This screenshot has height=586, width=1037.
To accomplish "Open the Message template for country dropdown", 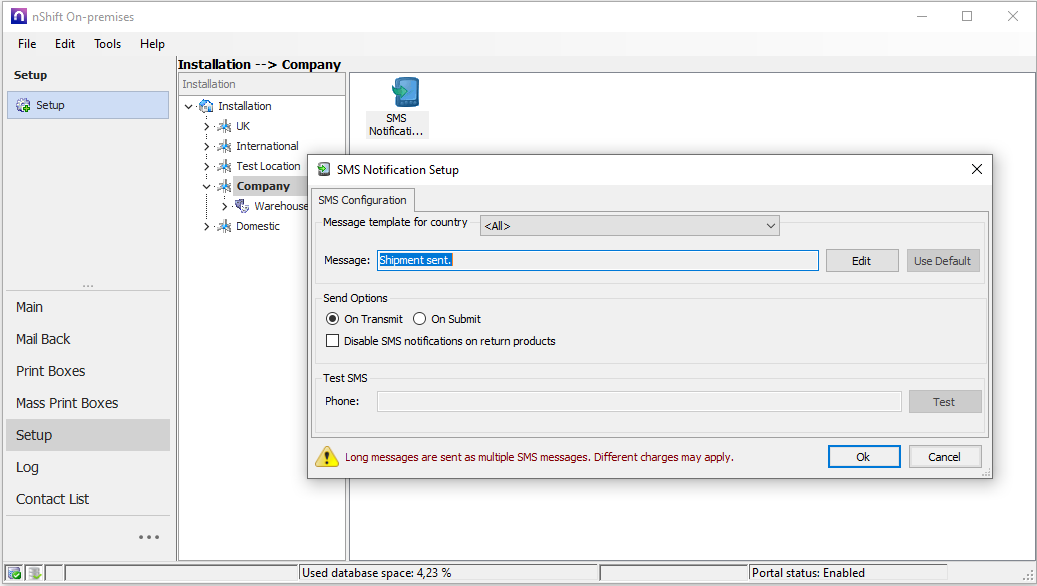I will [771, 225].
